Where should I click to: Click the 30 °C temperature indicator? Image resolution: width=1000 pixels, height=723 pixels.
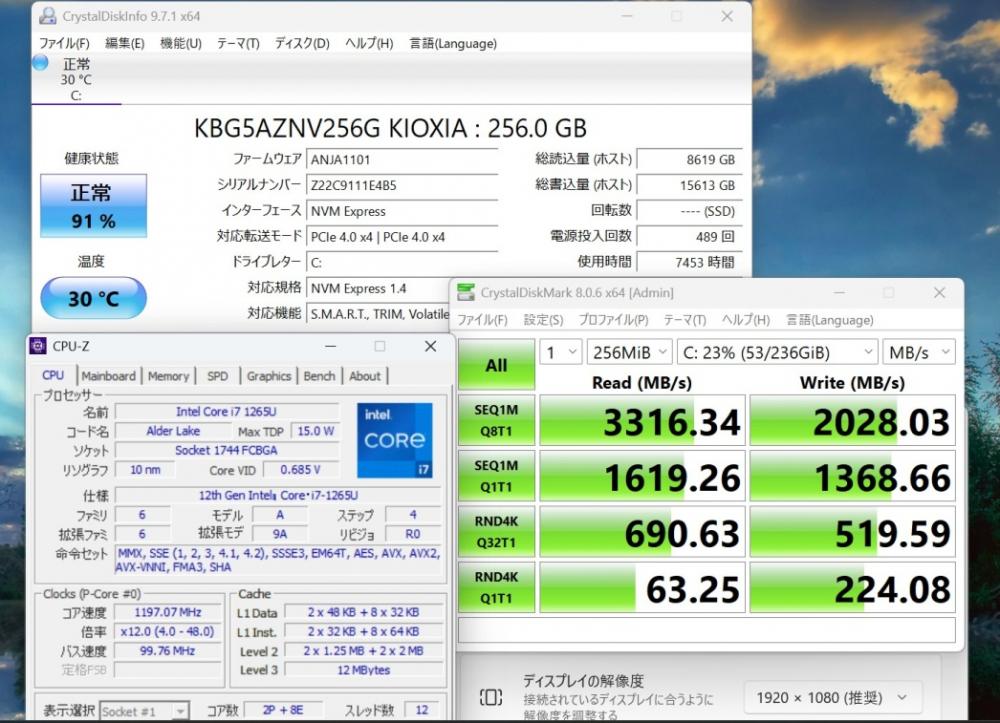tap(93, 298)
